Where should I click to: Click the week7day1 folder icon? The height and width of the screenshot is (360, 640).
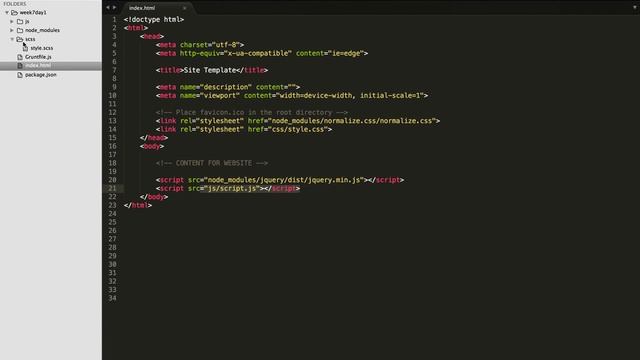coord(14,13)
